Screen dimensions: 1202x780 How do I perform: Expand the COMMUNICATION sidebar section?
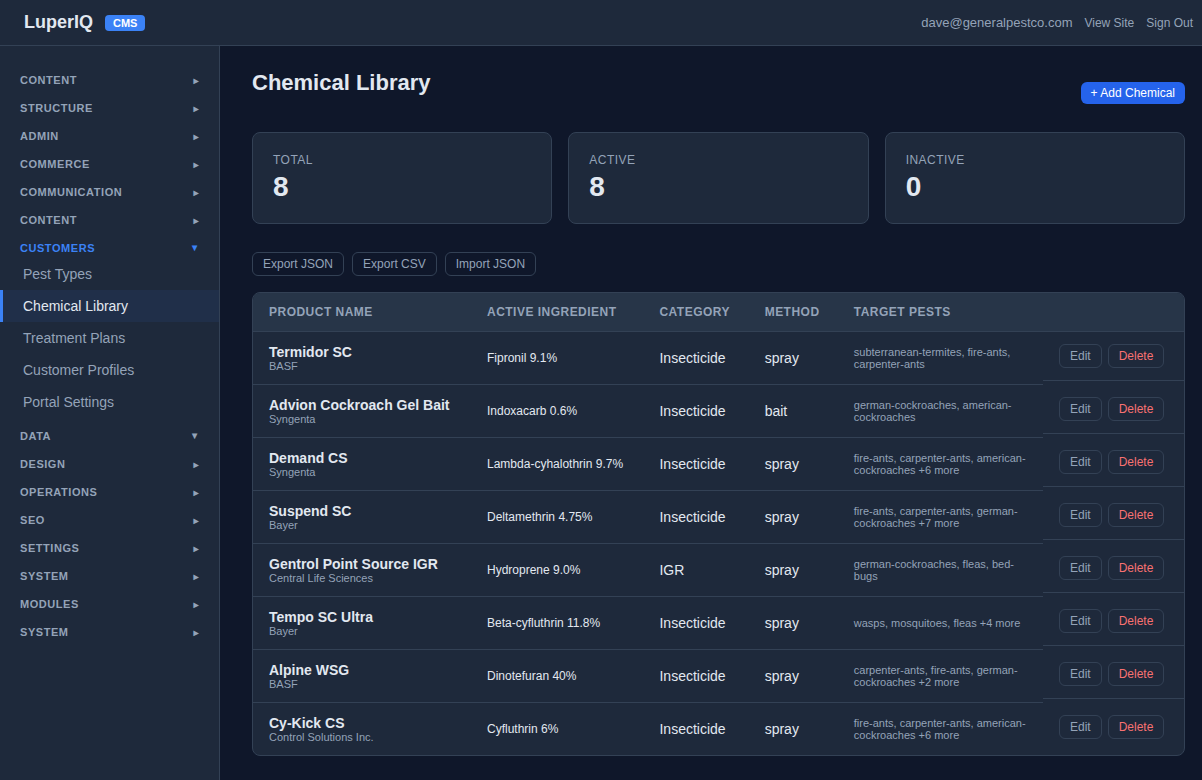109,192
